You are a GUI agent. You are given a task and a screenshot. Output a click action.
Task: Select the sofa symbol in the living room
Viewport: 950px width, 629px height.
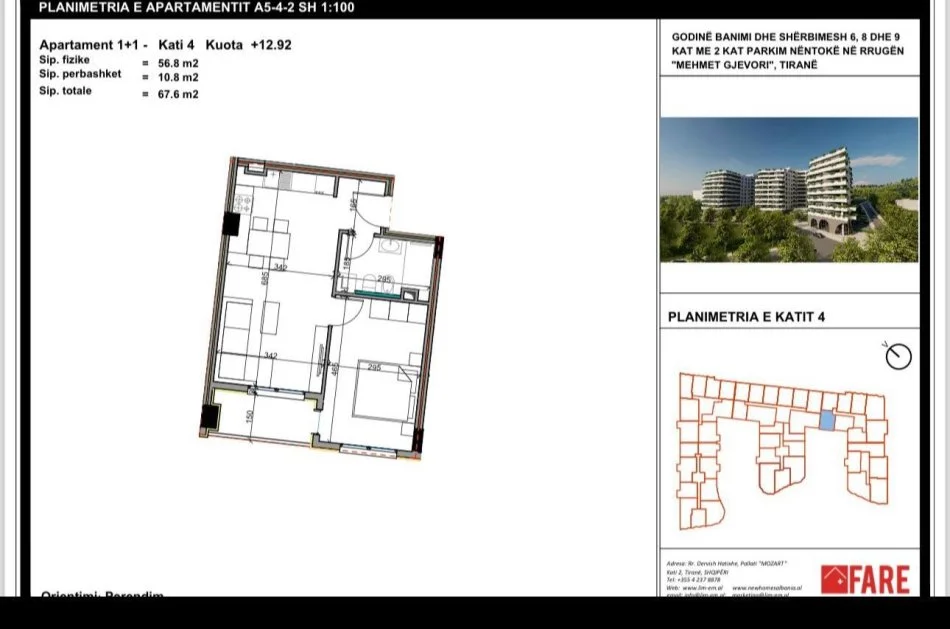point(234,342)
